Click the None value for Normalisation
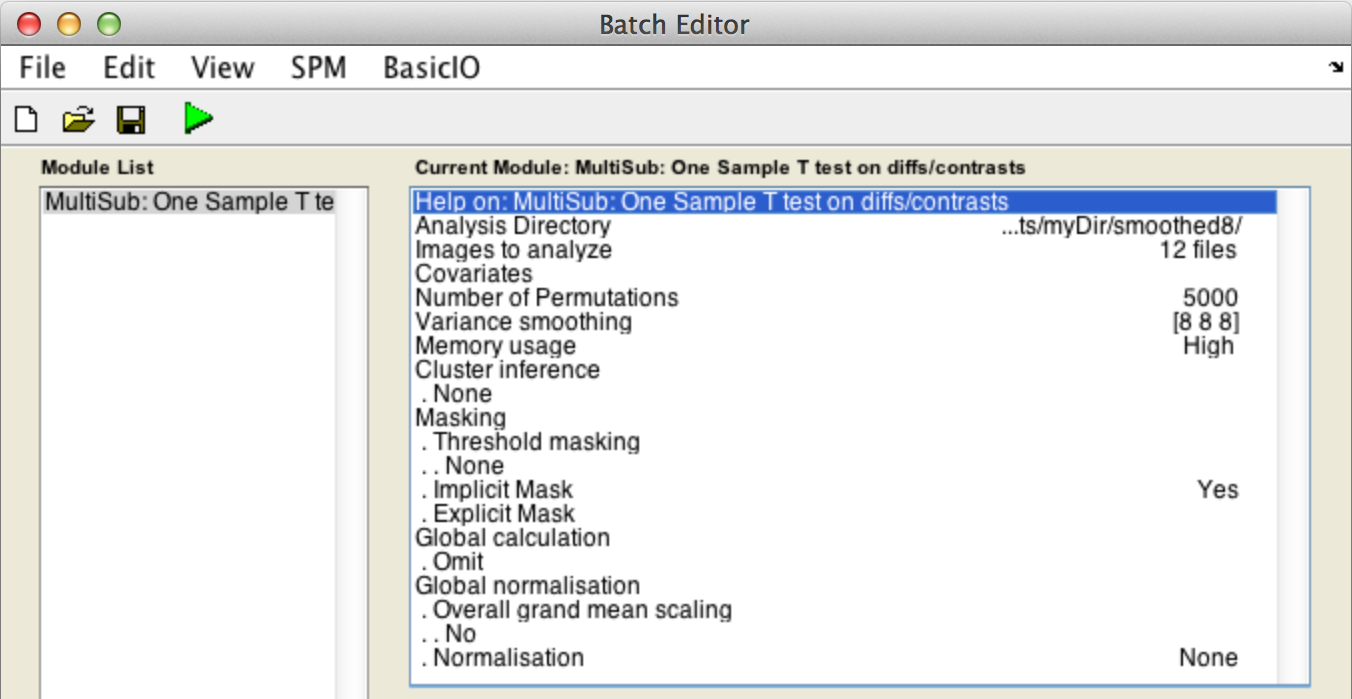1352x699 pixels. tap(1208, 658)
